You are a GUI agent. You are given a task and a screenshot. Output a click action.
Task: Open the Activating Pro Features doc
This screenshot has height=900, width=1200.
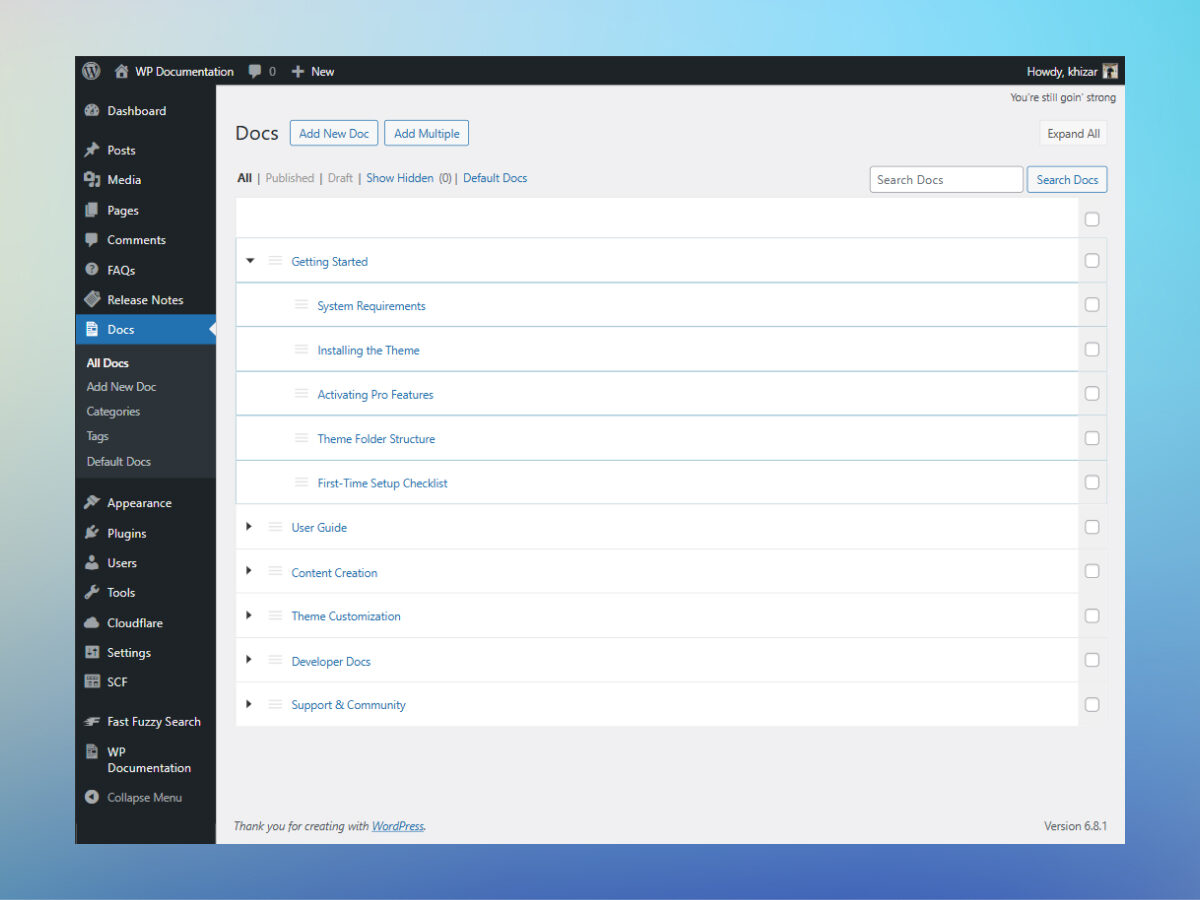click(375, 395)
